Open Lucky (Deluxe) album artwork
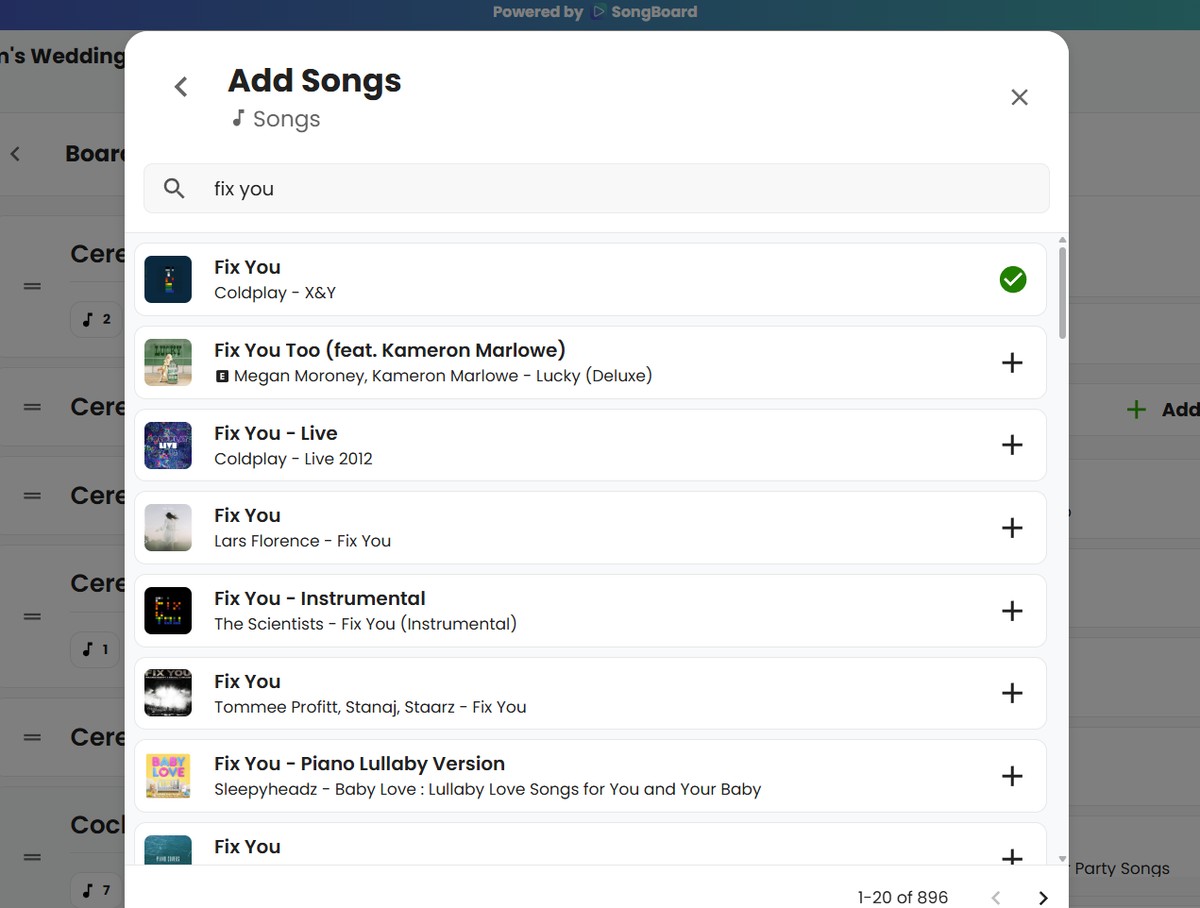Screen dimensions: 1200x908 tap(168, 362)
